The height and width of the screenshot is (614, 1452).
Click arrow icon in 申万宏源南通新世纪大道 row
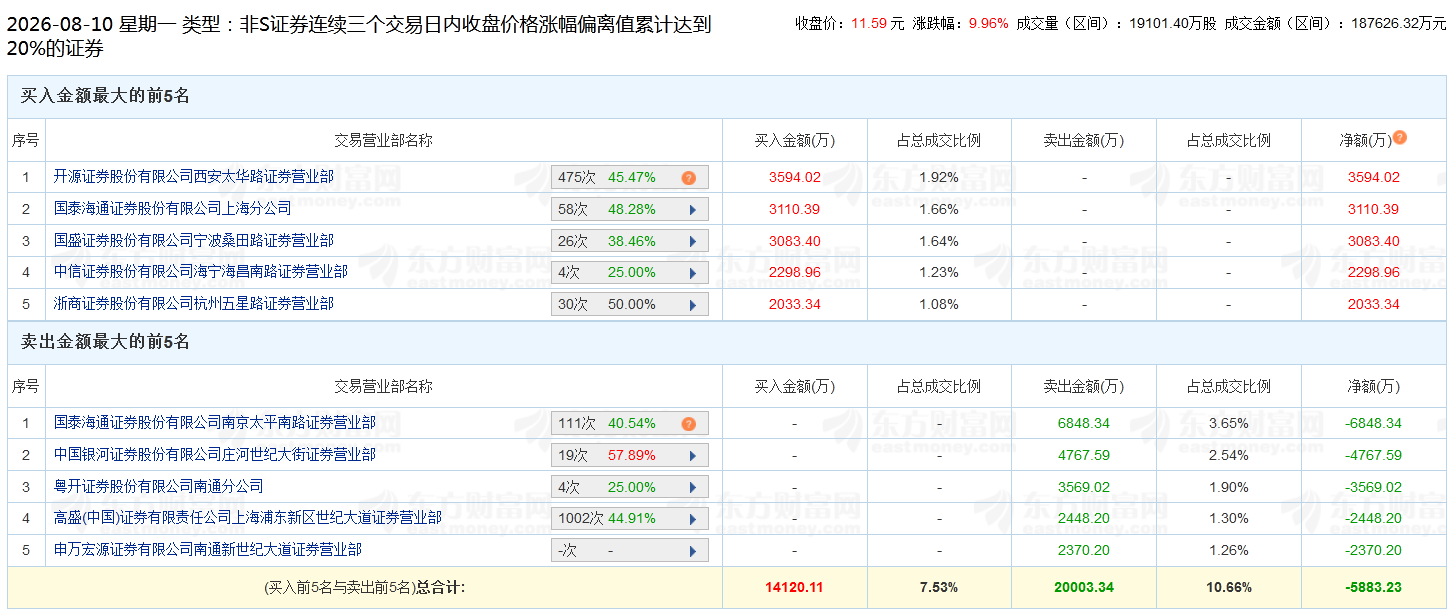pyautogui.click(x=692, y=551)
